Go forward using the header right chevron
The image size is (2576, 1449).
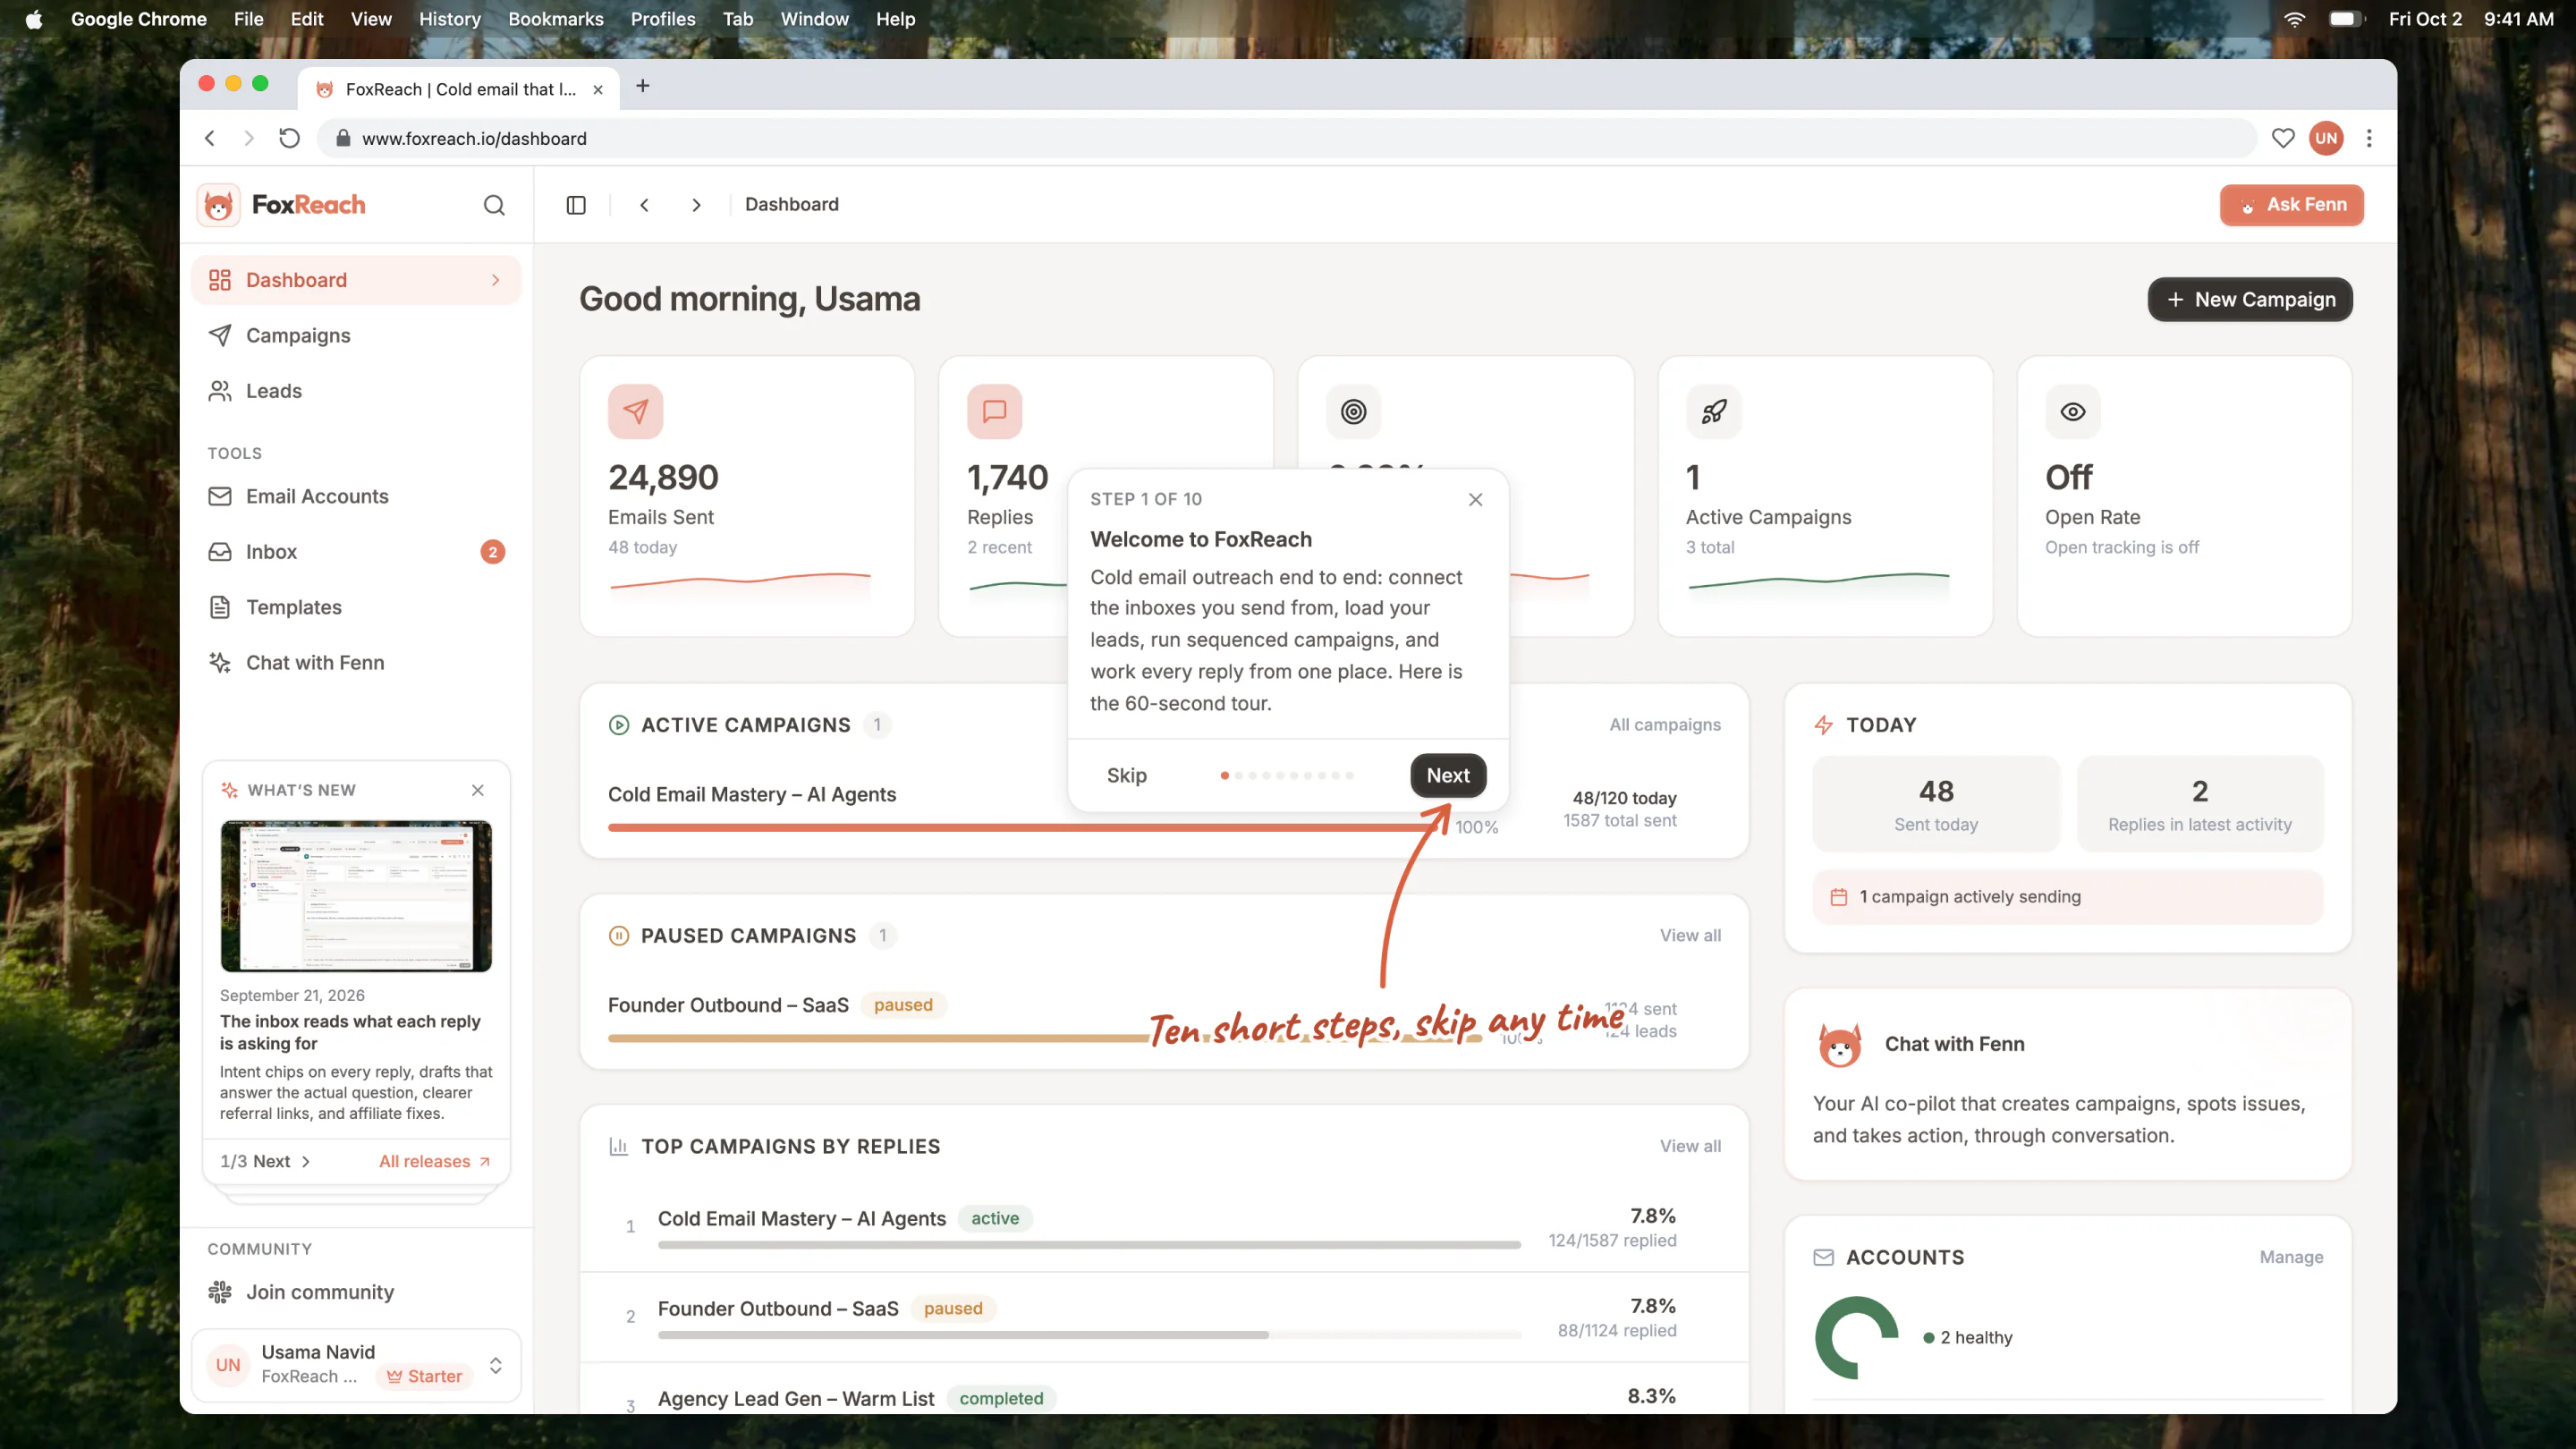[x=696, y=205]
